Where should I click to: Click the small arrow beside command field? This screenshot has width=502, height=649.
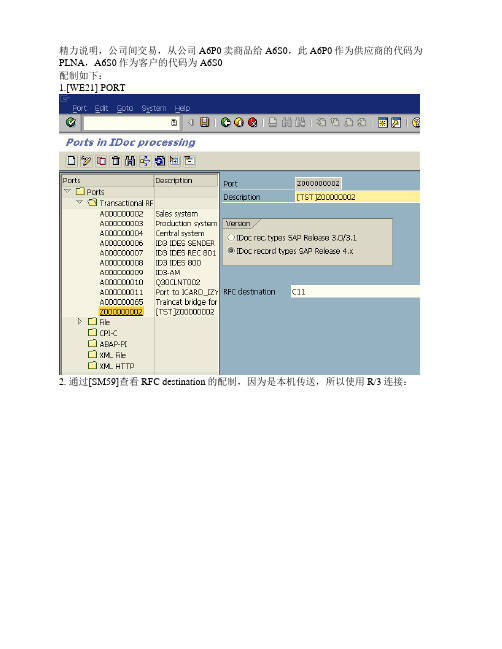click(191, 123)
